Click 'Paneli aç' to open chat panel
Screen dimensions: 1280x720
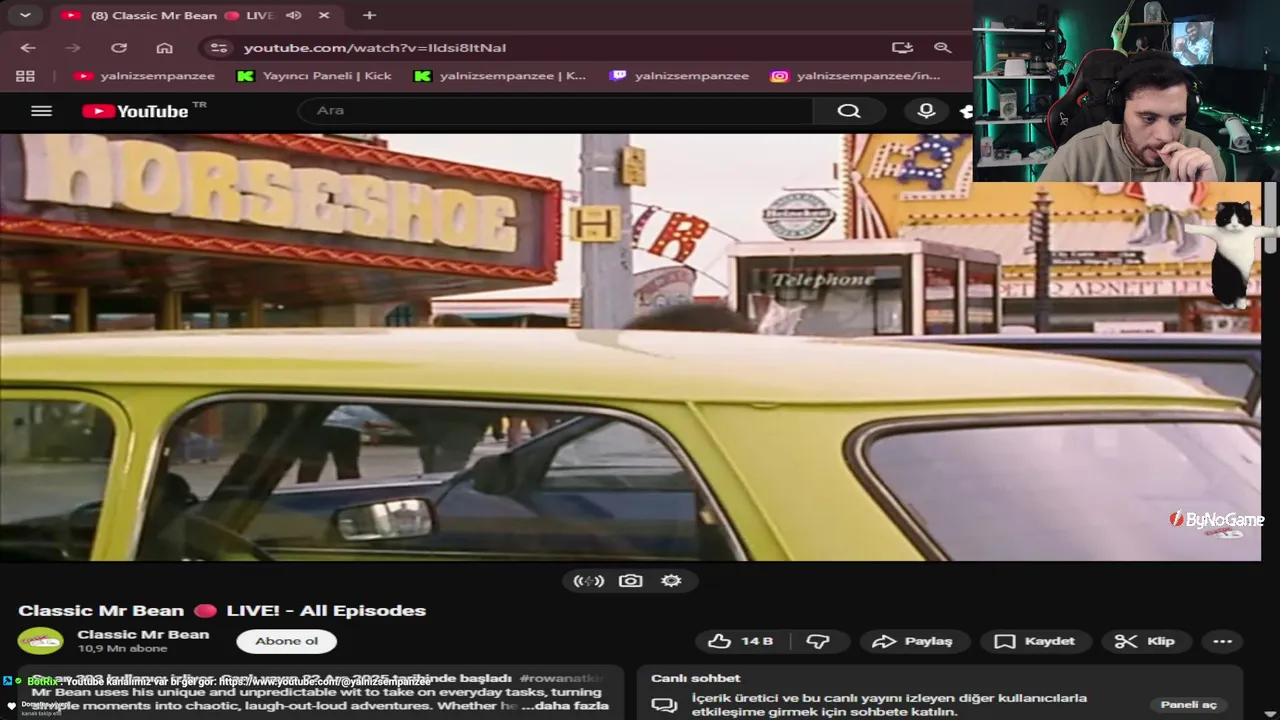tap(1189, 704)
